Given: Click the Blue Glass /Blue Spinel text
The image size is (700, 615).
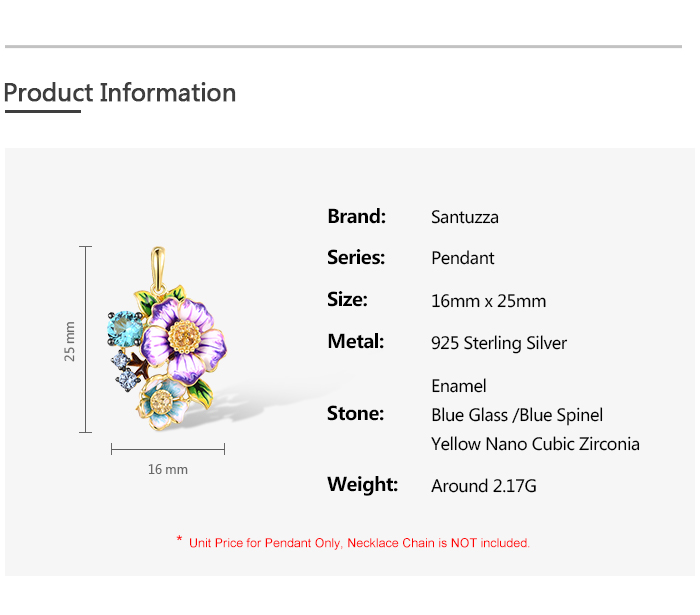Looking at the screenshot, I should [x=517, y=415].
